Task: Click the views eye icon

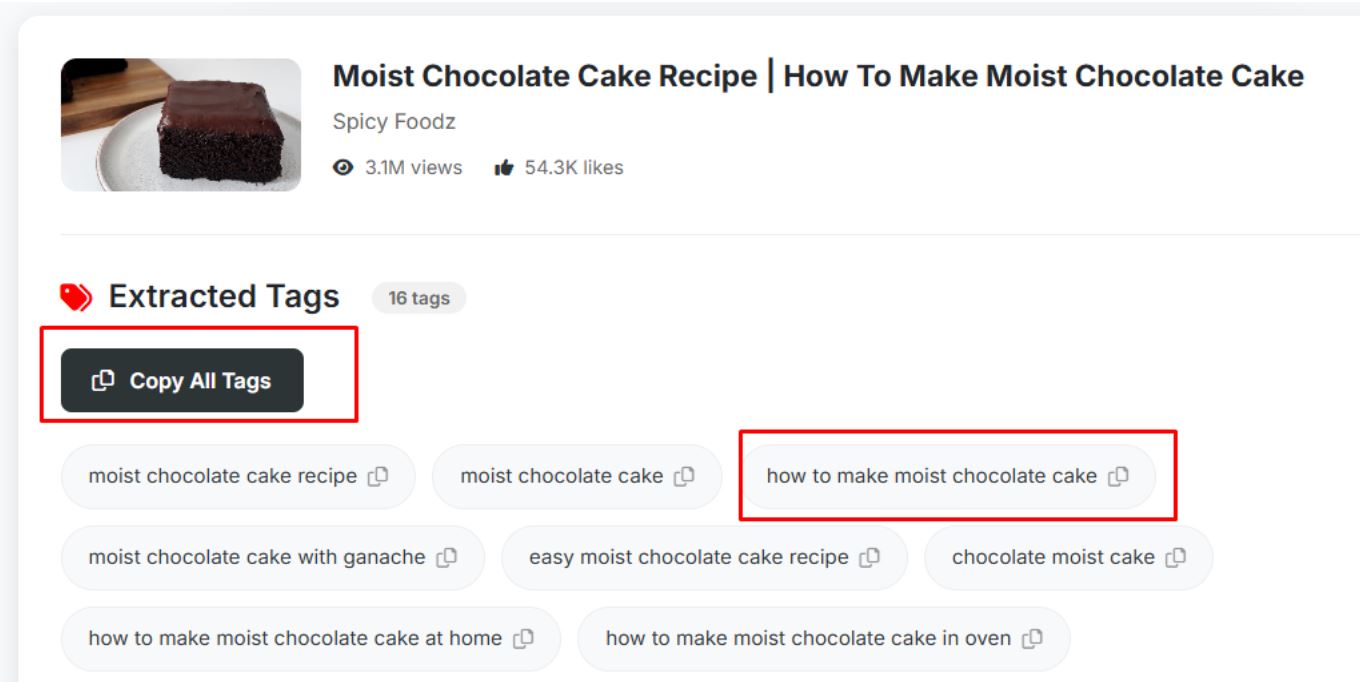Action: pos(343,168)
